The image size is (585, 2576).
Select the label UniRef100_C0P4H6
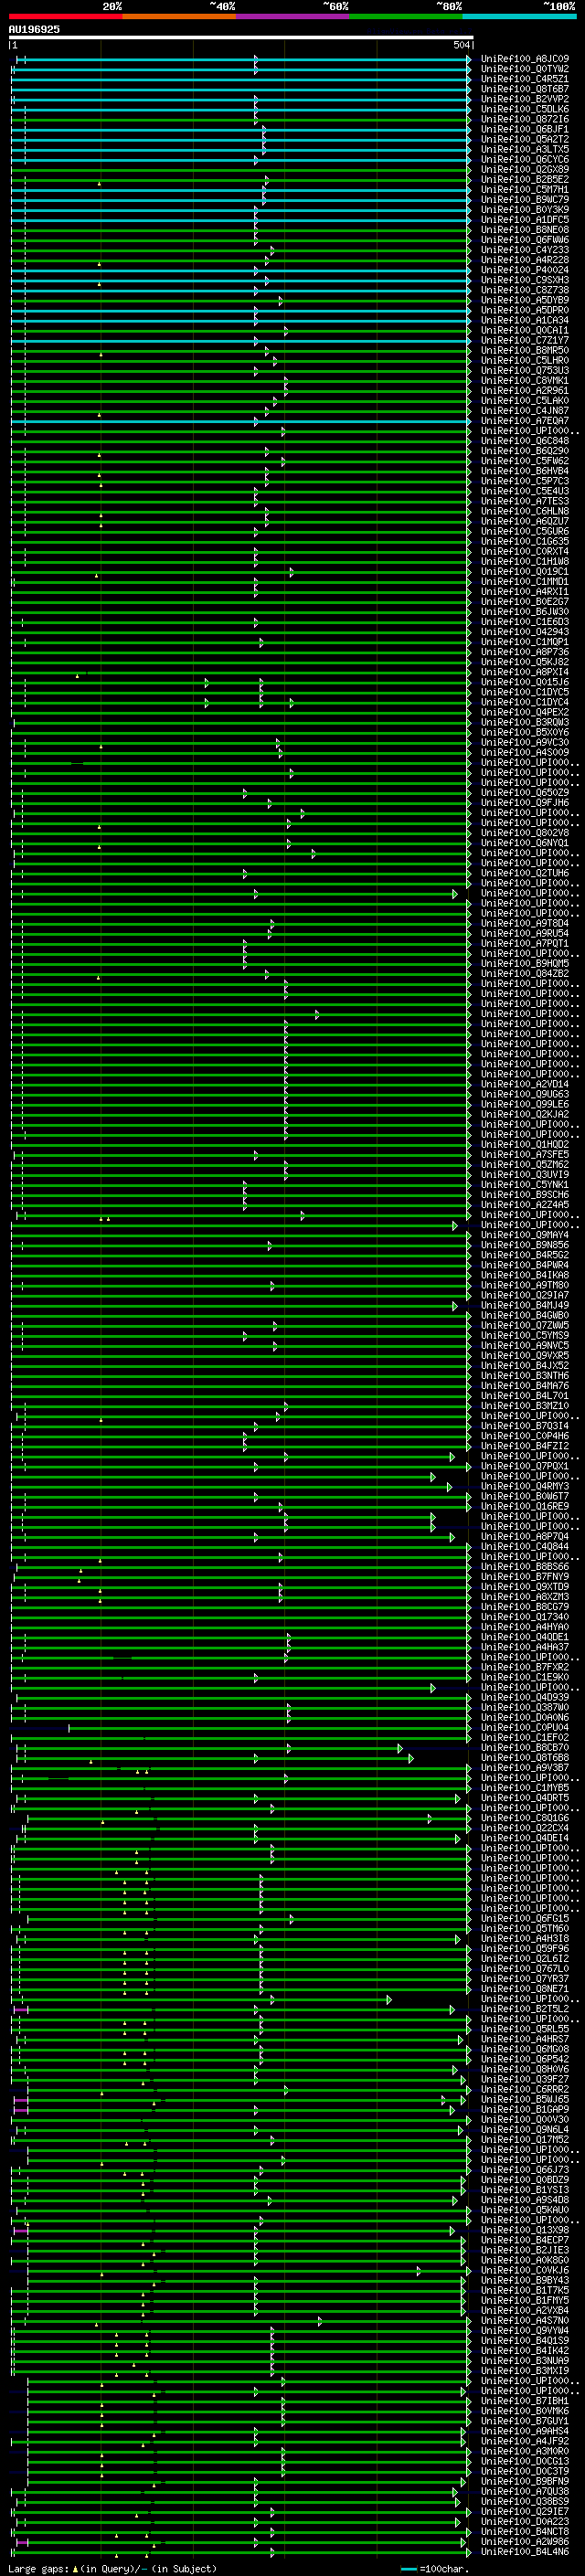pos(524,1436)
